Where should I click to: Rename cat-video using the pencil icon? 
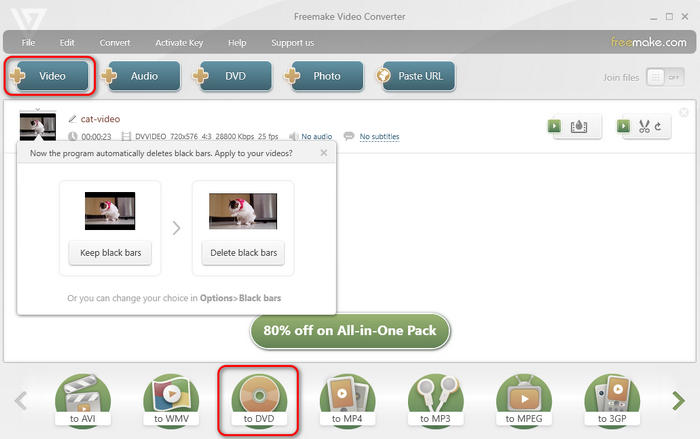point(72,119)
